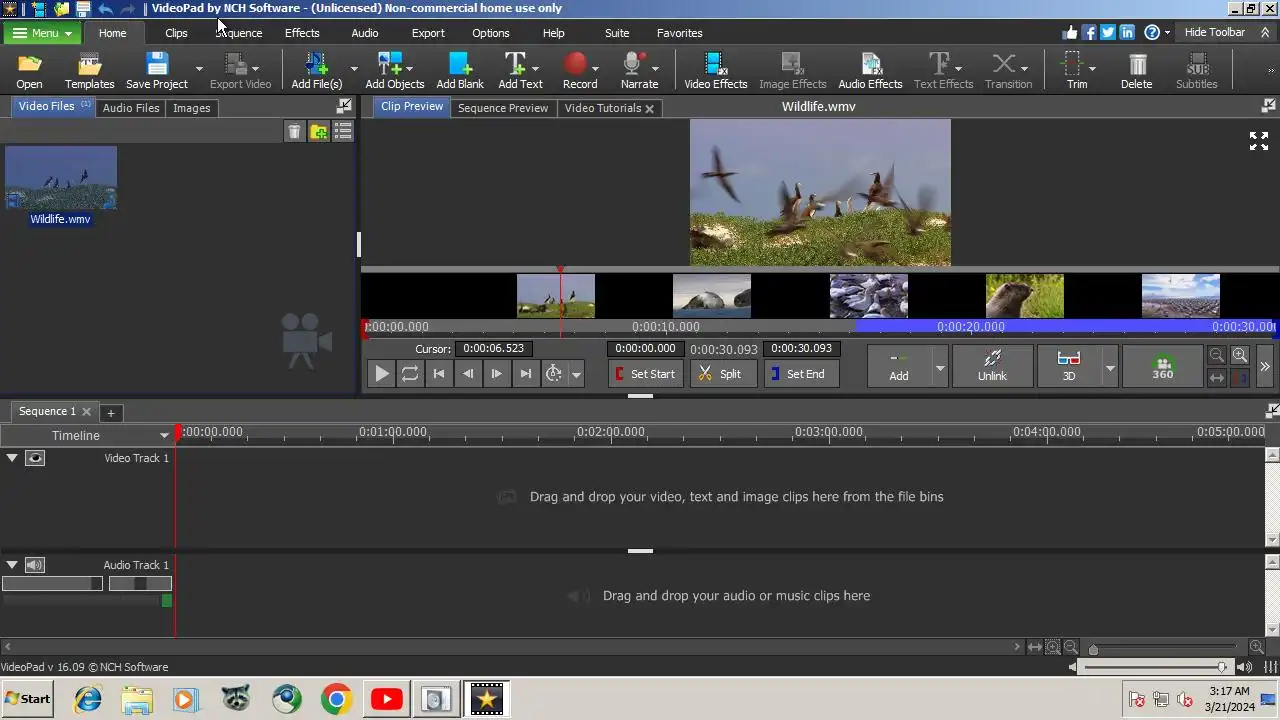
Task: Delete selected bin item via bin trash icon
Action: pos(294,131)
